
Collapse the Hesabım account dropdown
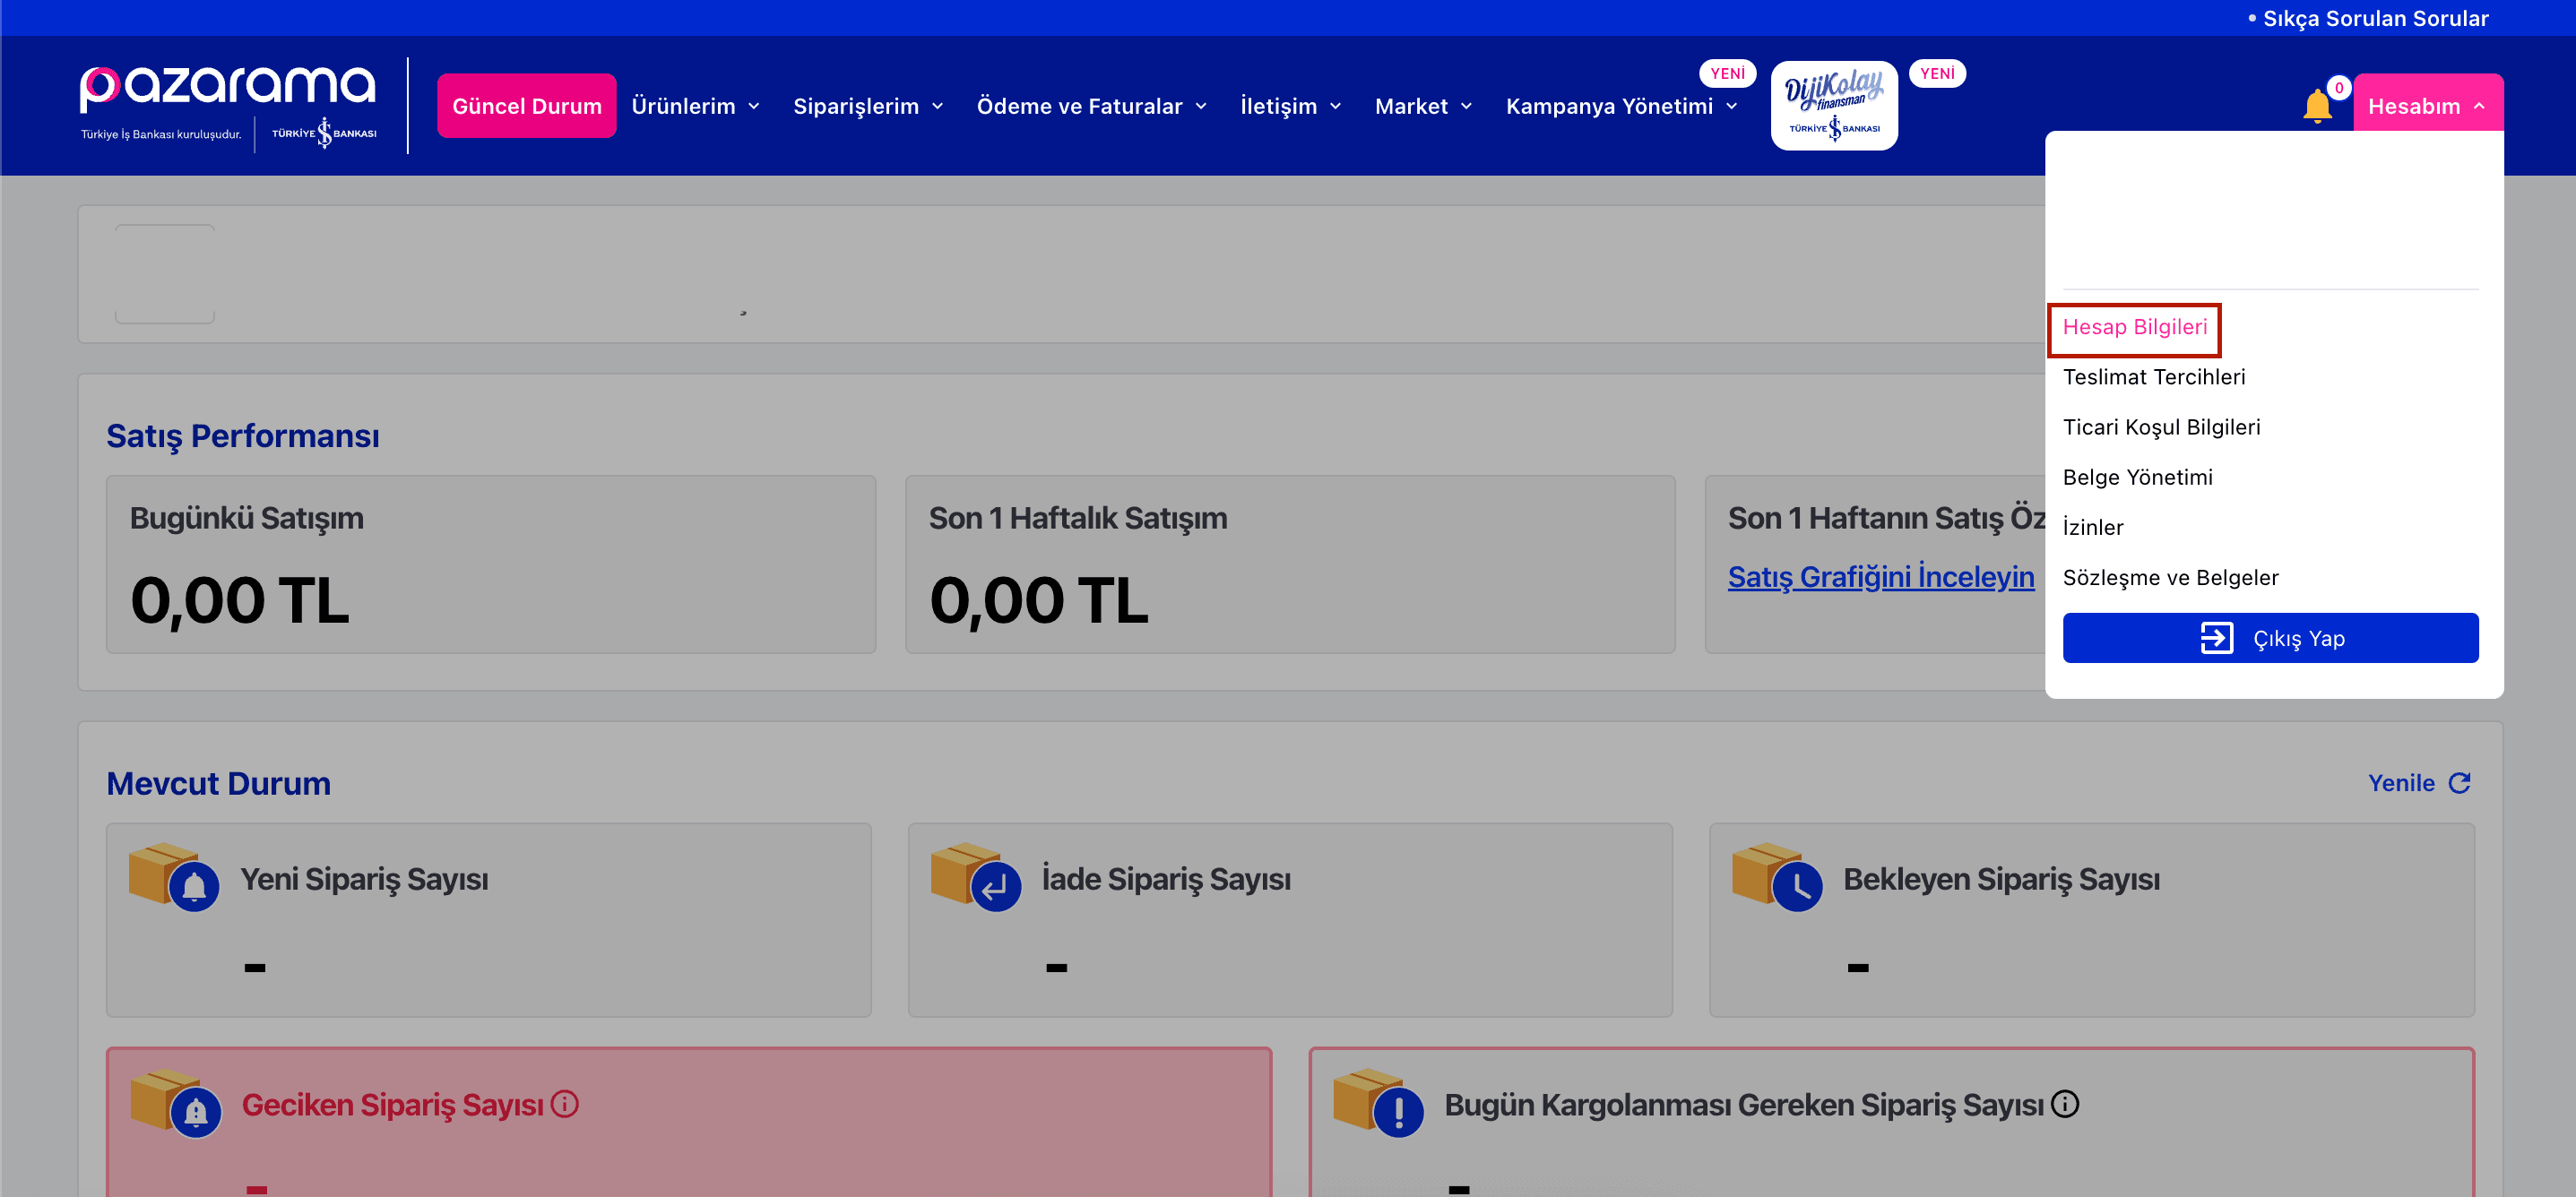2427,106
